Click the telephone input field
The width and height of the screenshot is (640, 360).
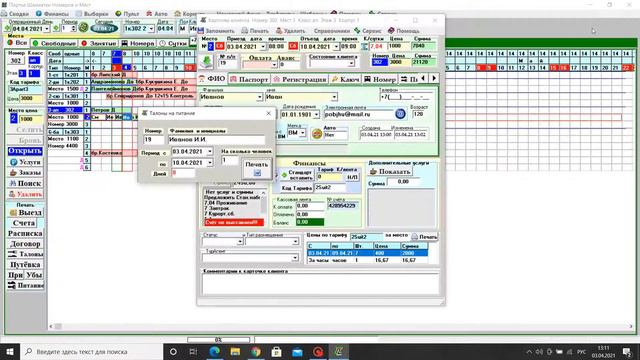[405, 97]
